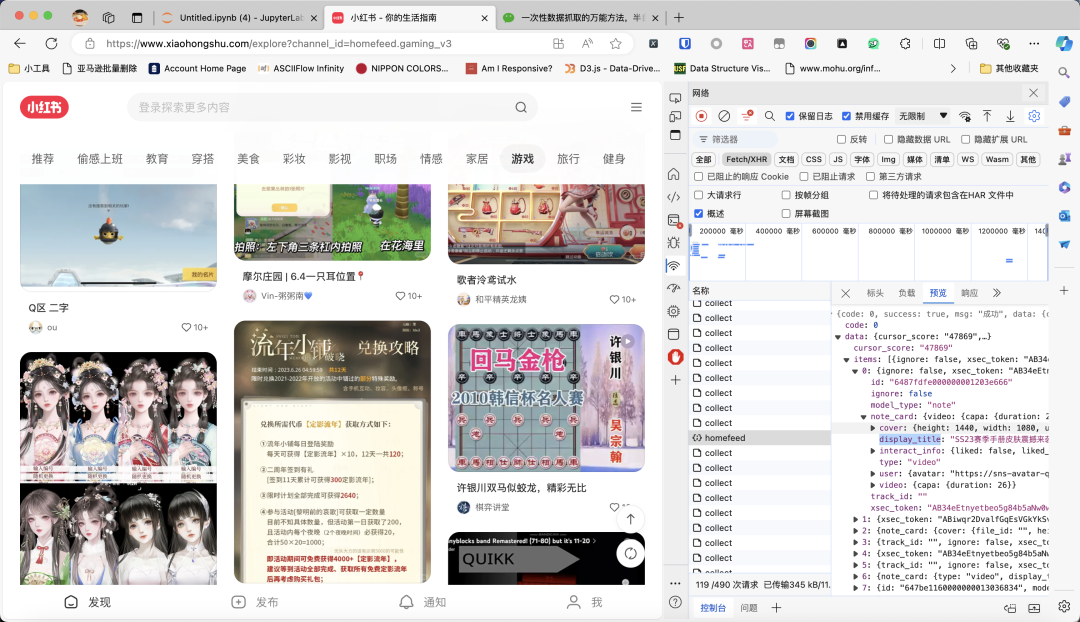Image resolution: width=1080 pixels, height=622 pixels.
Task: Open the Performance gauge icon in DevTools sidebar
Action: [x=674, y=288]
